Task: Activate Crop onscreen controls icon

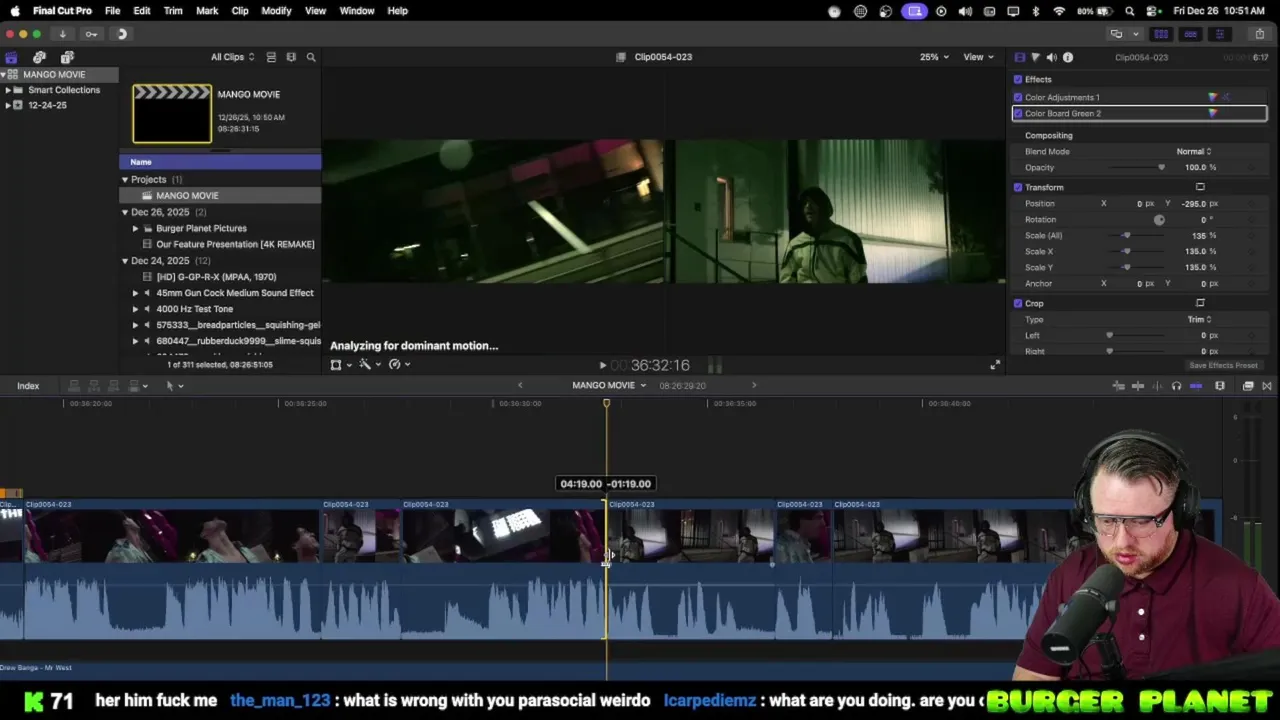Action: click(x=1200, y=303)
